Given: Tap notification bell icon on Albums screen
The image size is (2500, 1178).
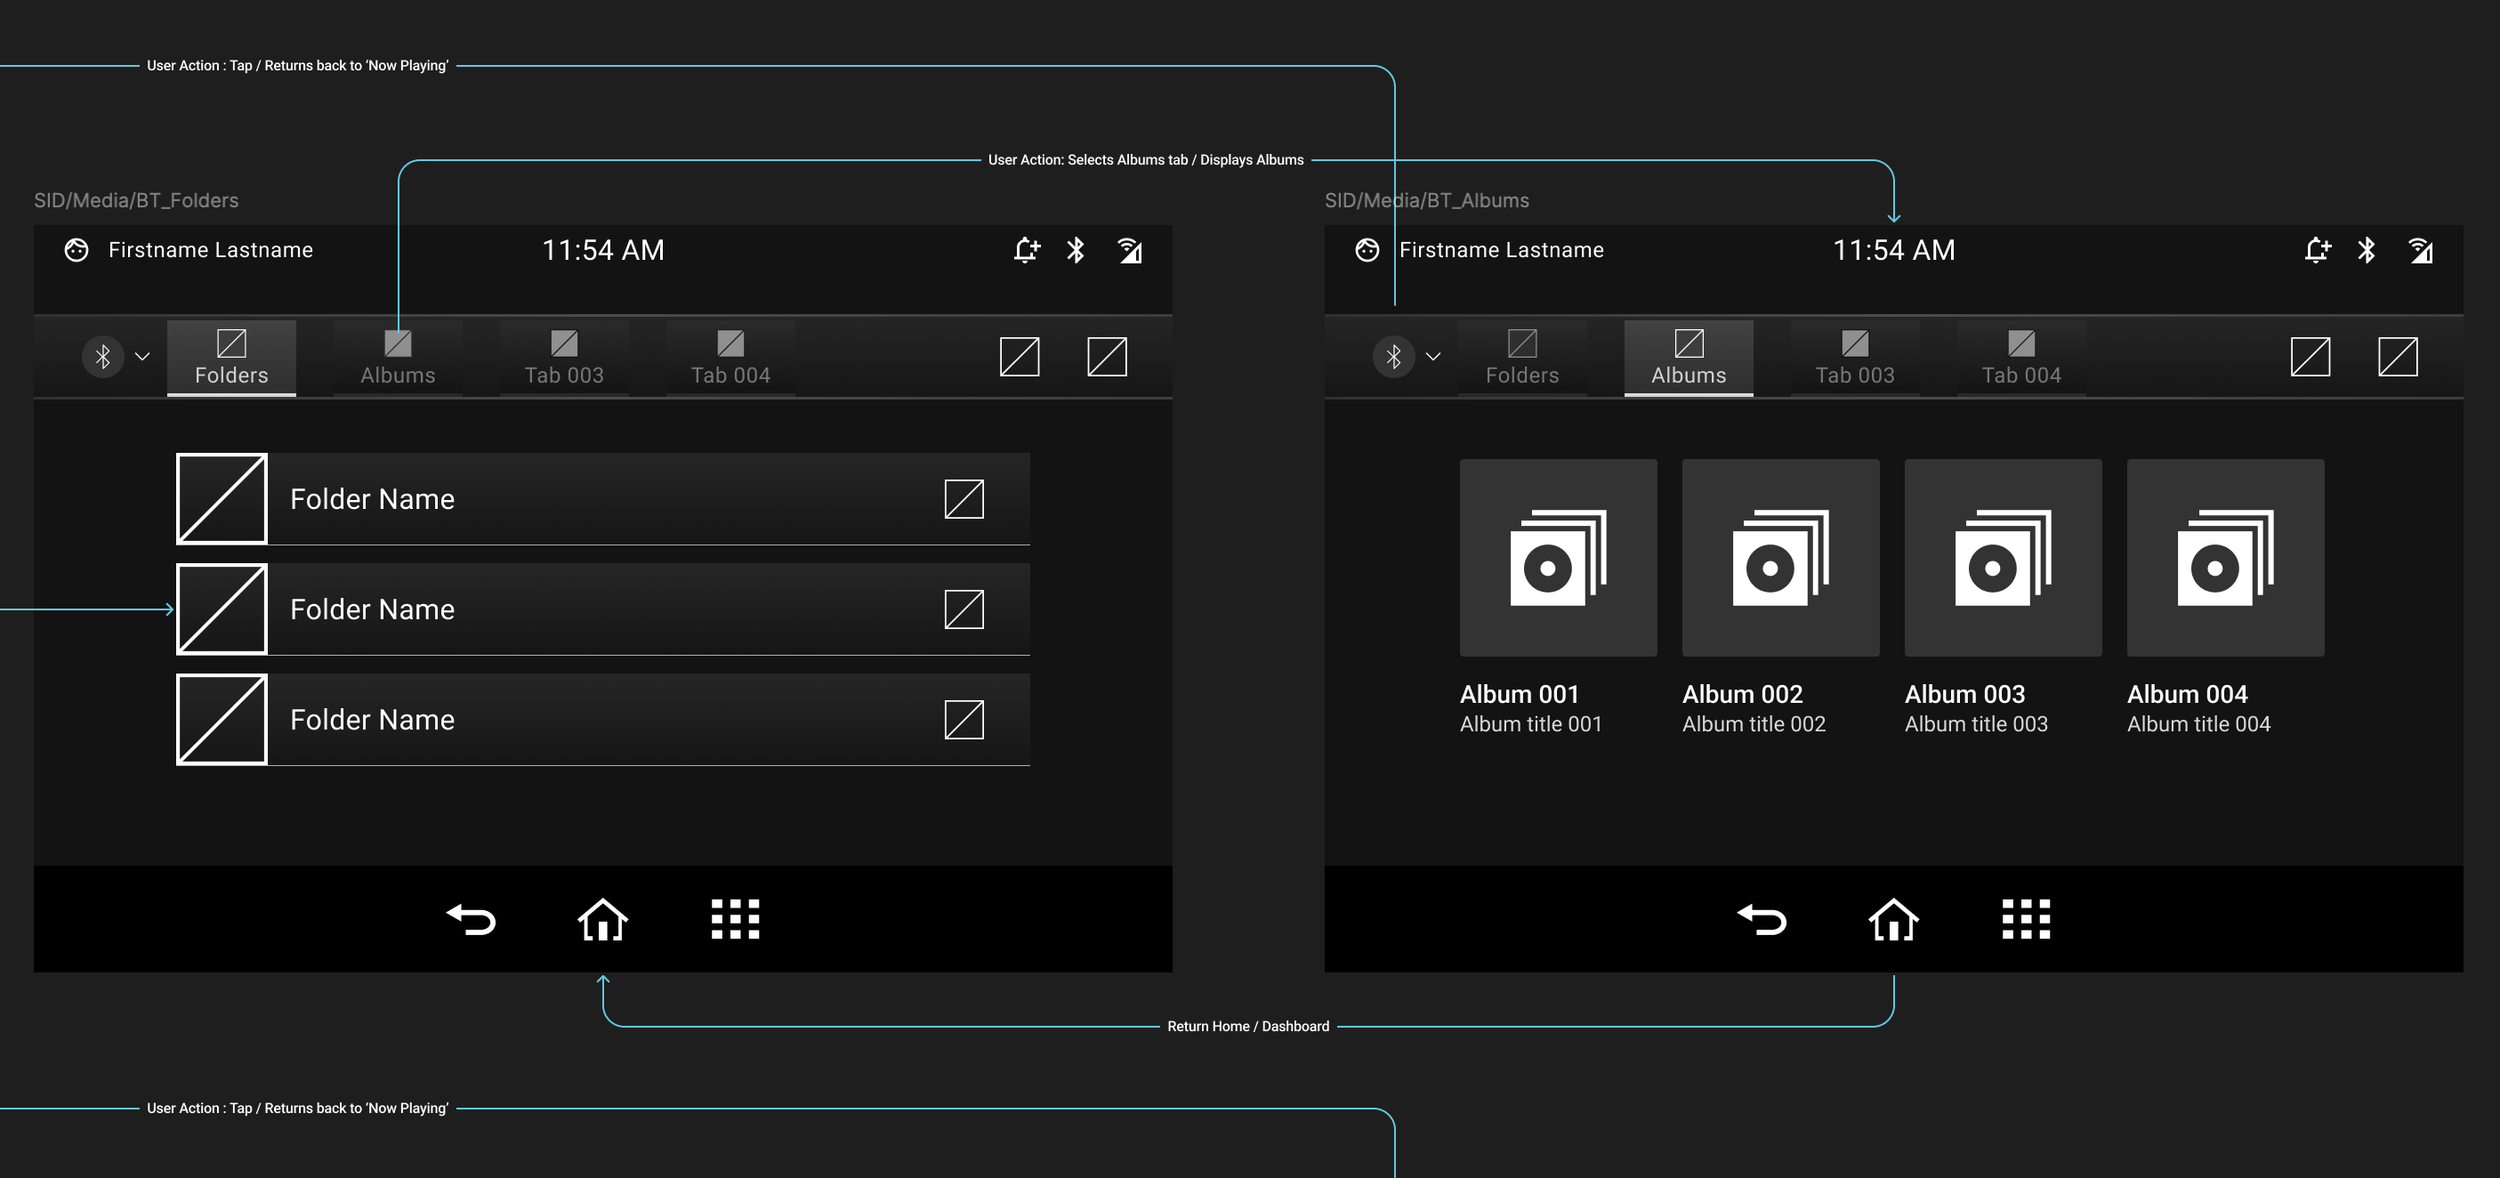Looking at the screenshot, I should point(2317,250).
